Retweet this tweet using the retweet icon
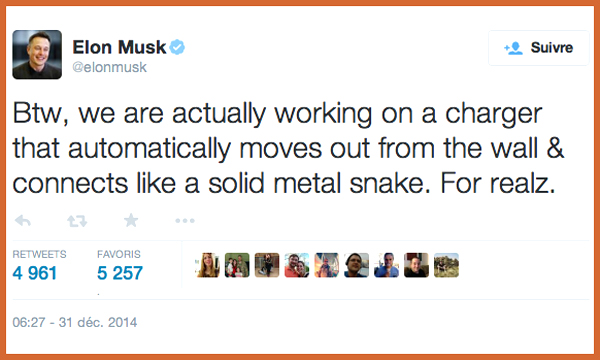600x360 pixels. click(77, 221)
